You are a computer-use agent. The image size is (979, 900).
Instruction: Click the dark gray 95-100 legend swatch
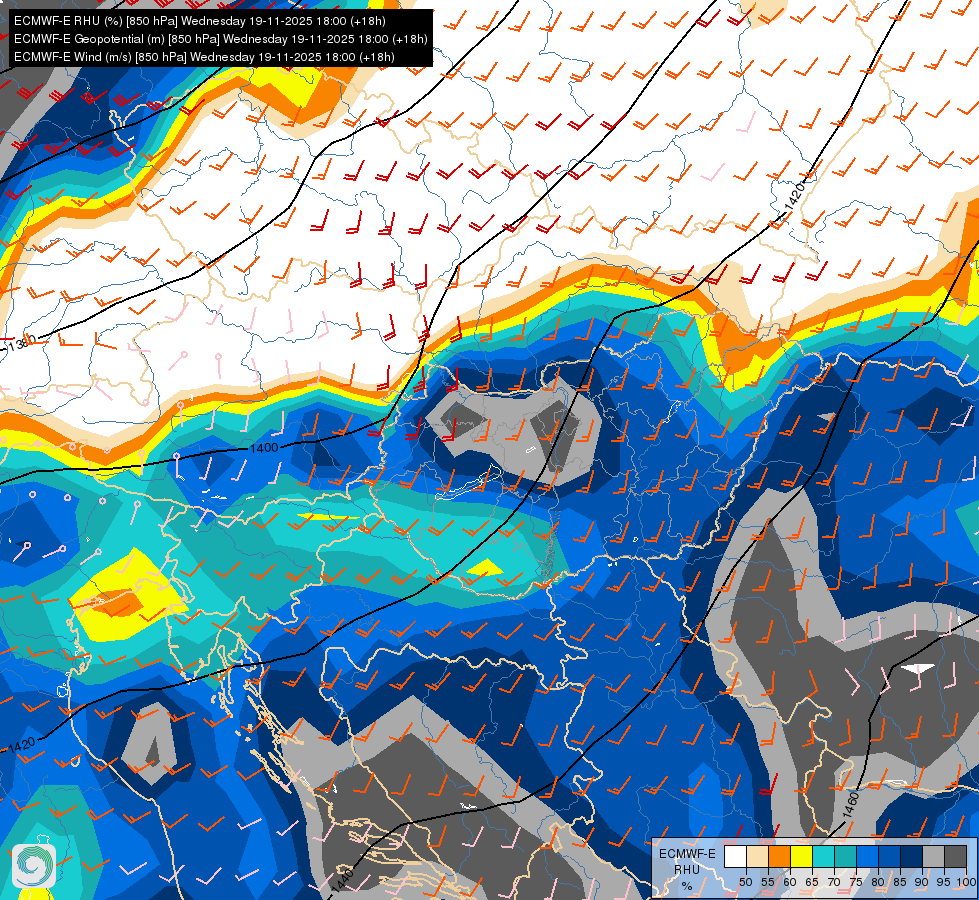pos(955,857)
